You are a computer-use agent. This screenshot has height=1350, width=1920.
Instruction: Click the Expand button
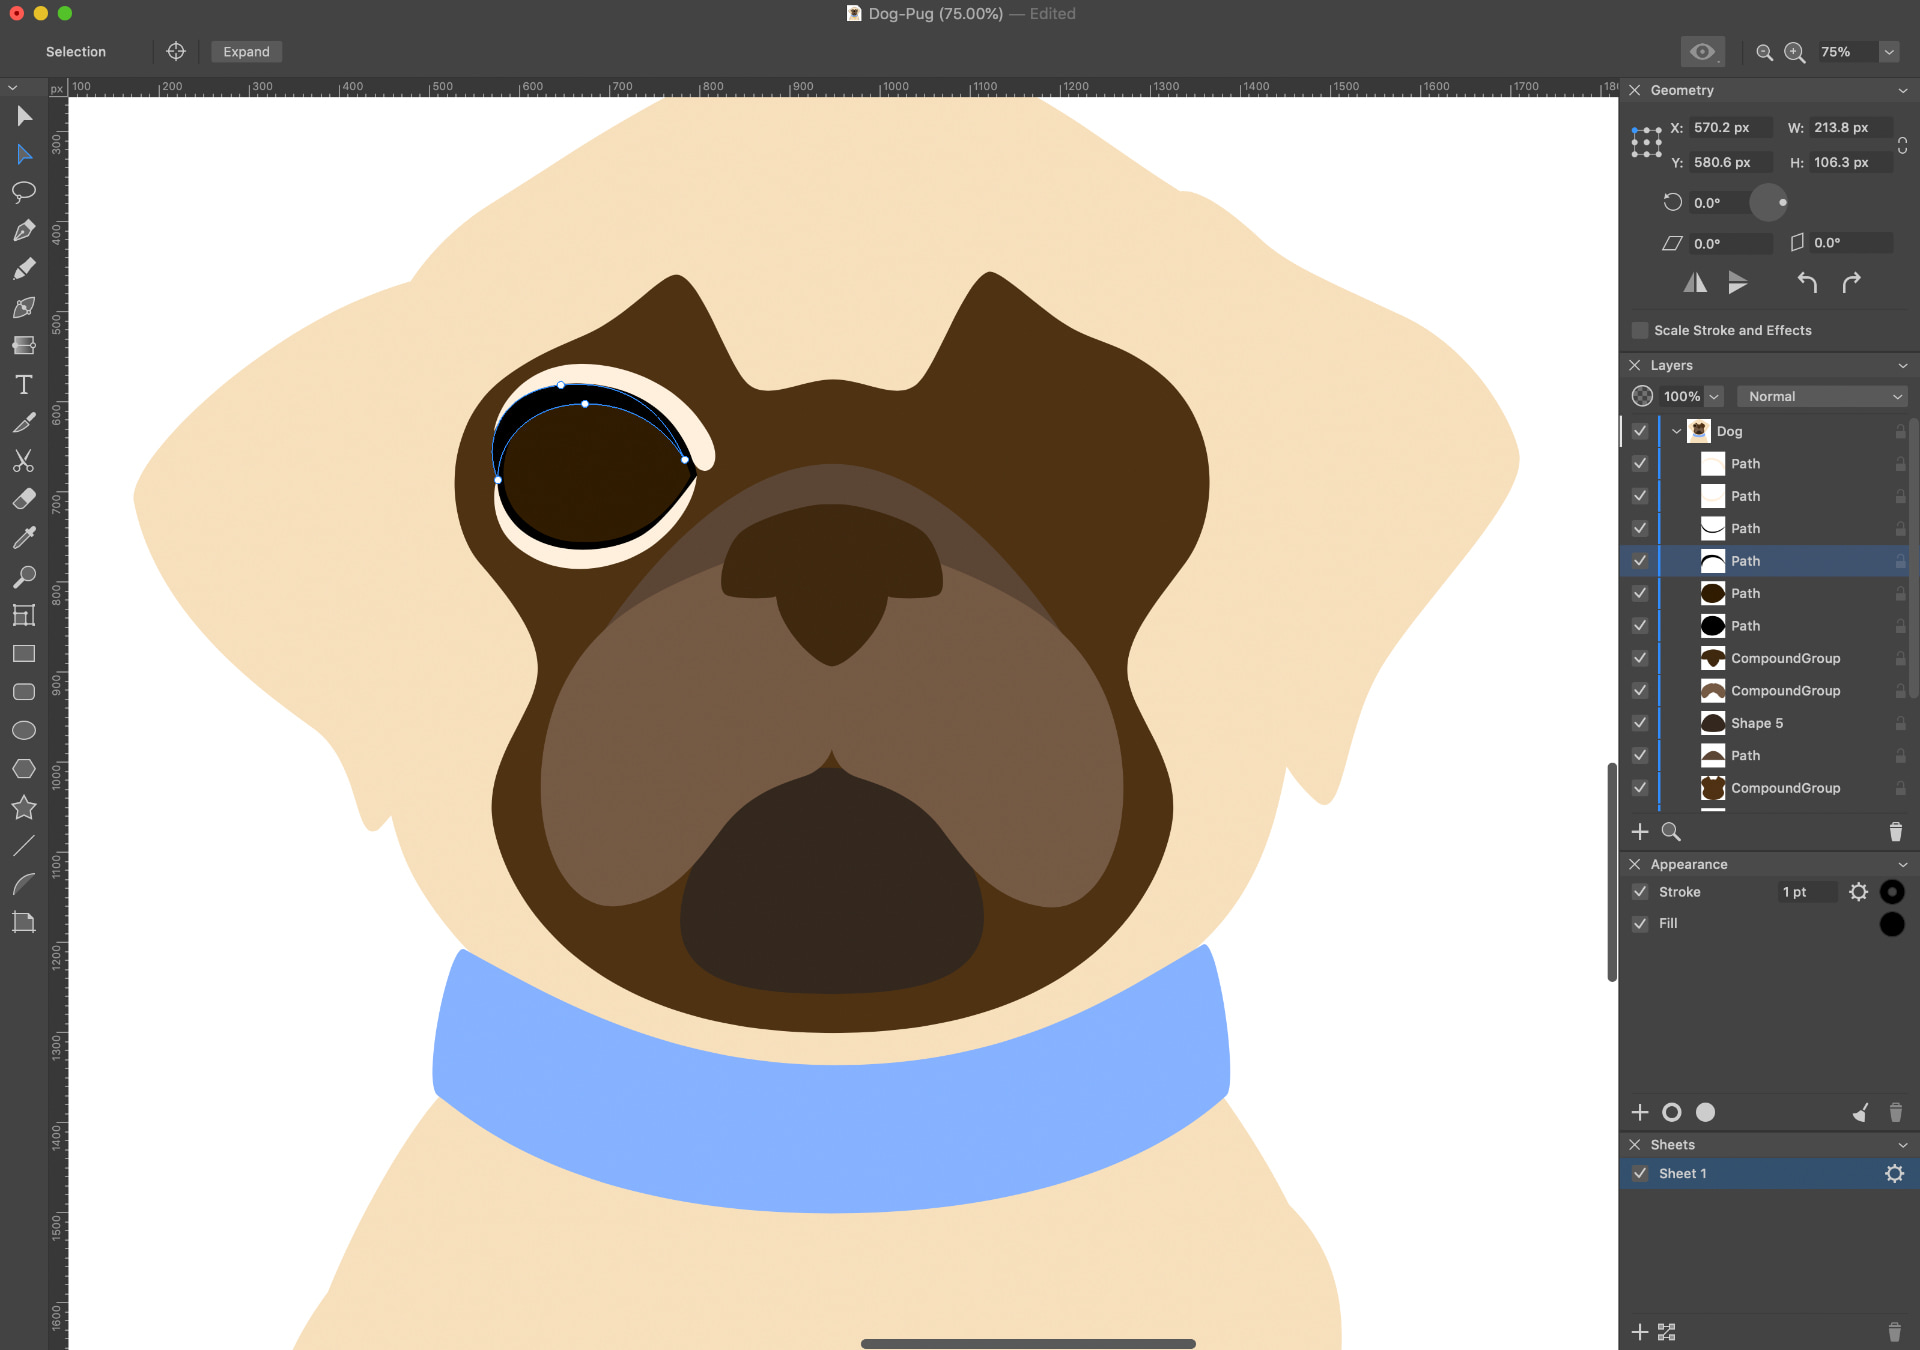[246, 52]
